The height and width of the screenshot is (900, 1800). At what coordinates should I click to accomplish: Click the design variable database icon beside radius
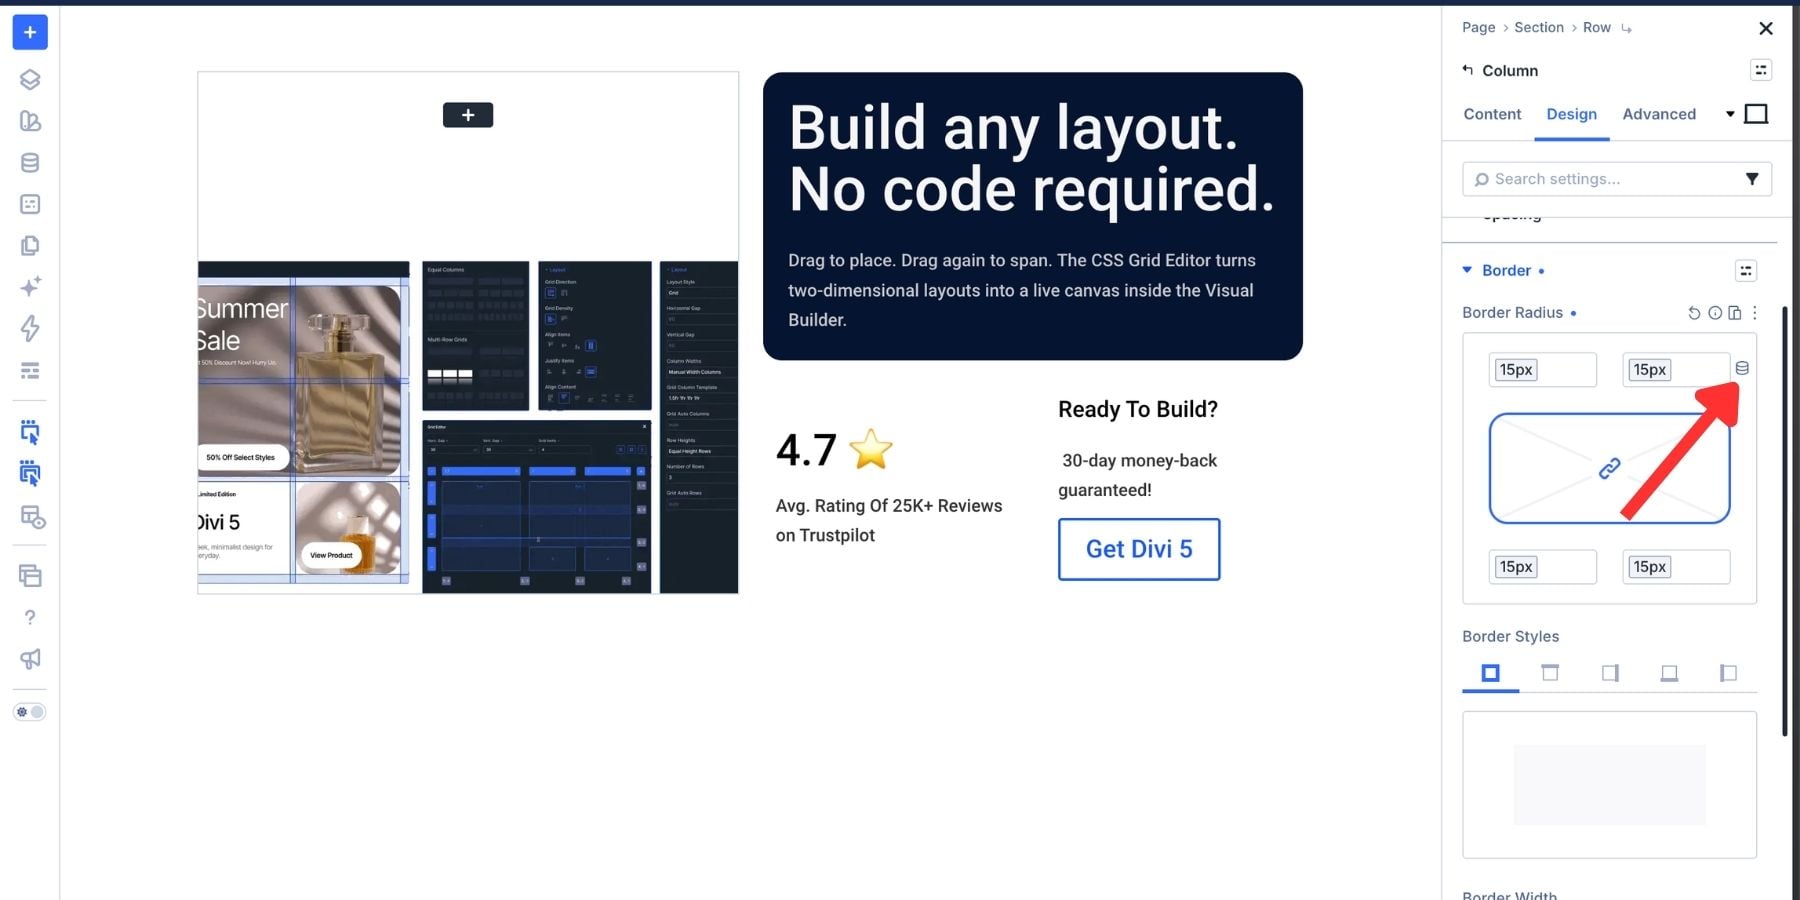coord(1742,368)
